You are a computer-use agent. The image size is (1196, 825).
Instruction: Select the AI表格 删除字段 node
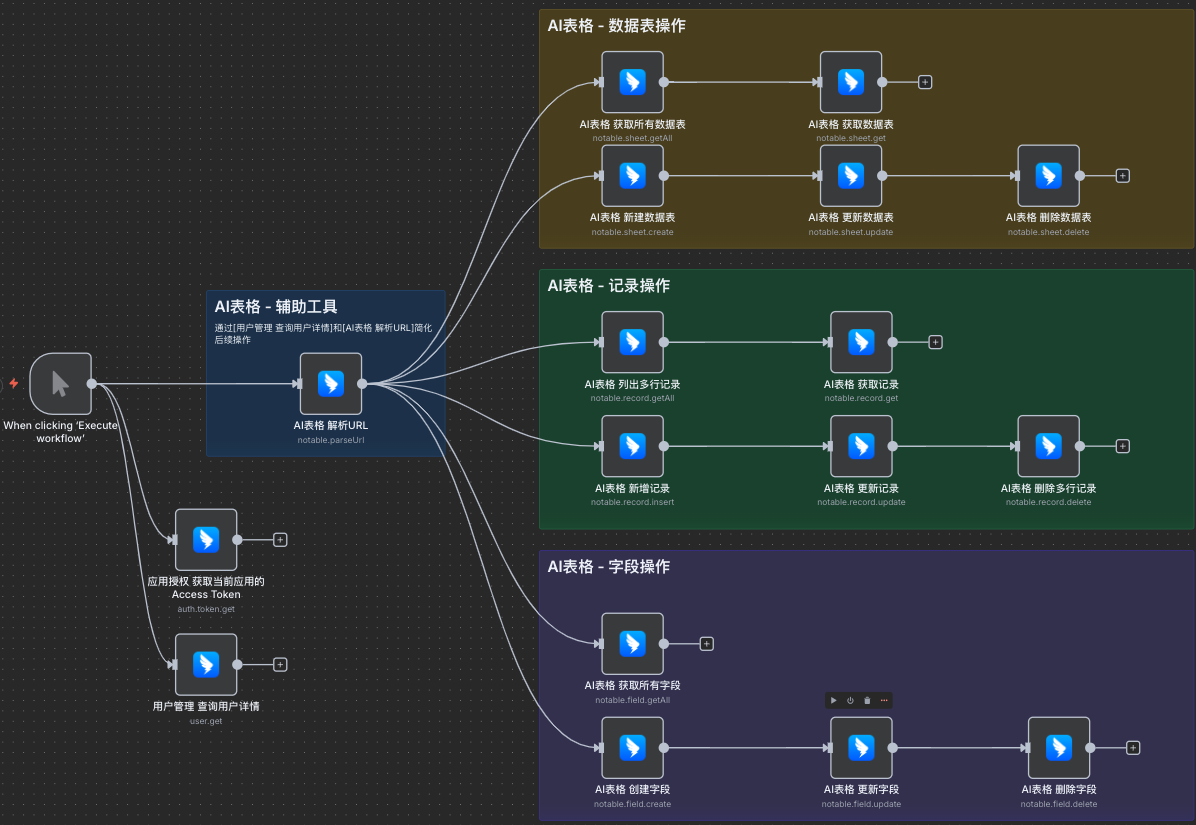pos(1059,748)
